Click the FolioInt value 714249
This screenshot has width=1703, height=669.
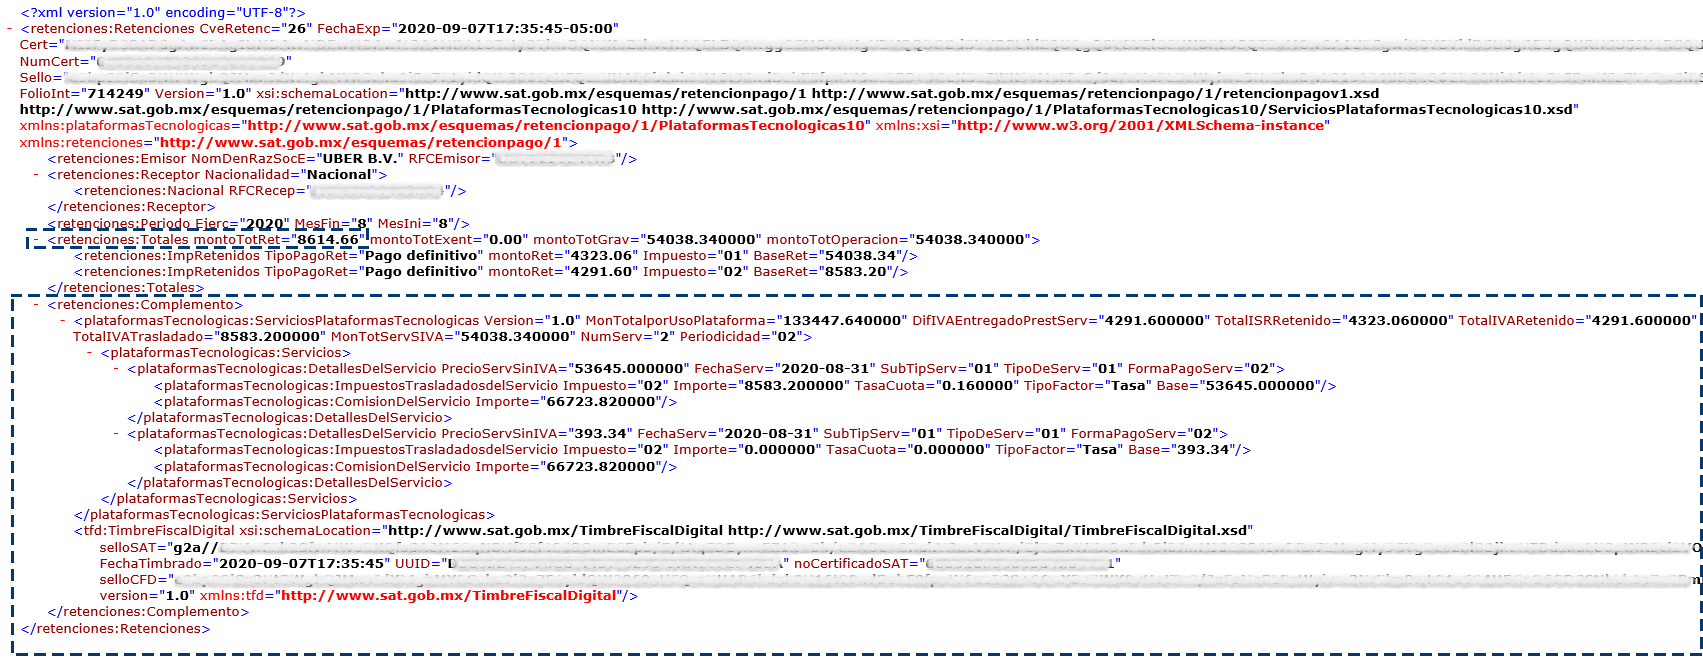click(x=109, y=94)
